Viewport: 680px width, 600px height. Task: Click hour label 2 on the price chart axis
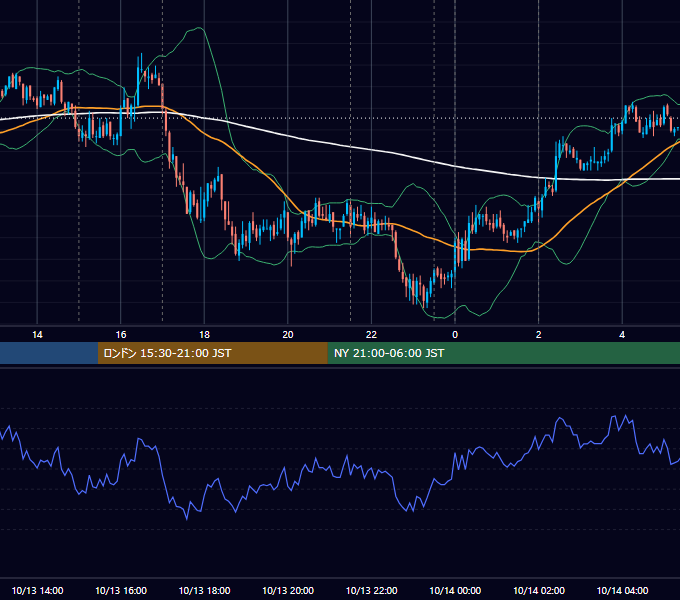[x=539, y=335]
